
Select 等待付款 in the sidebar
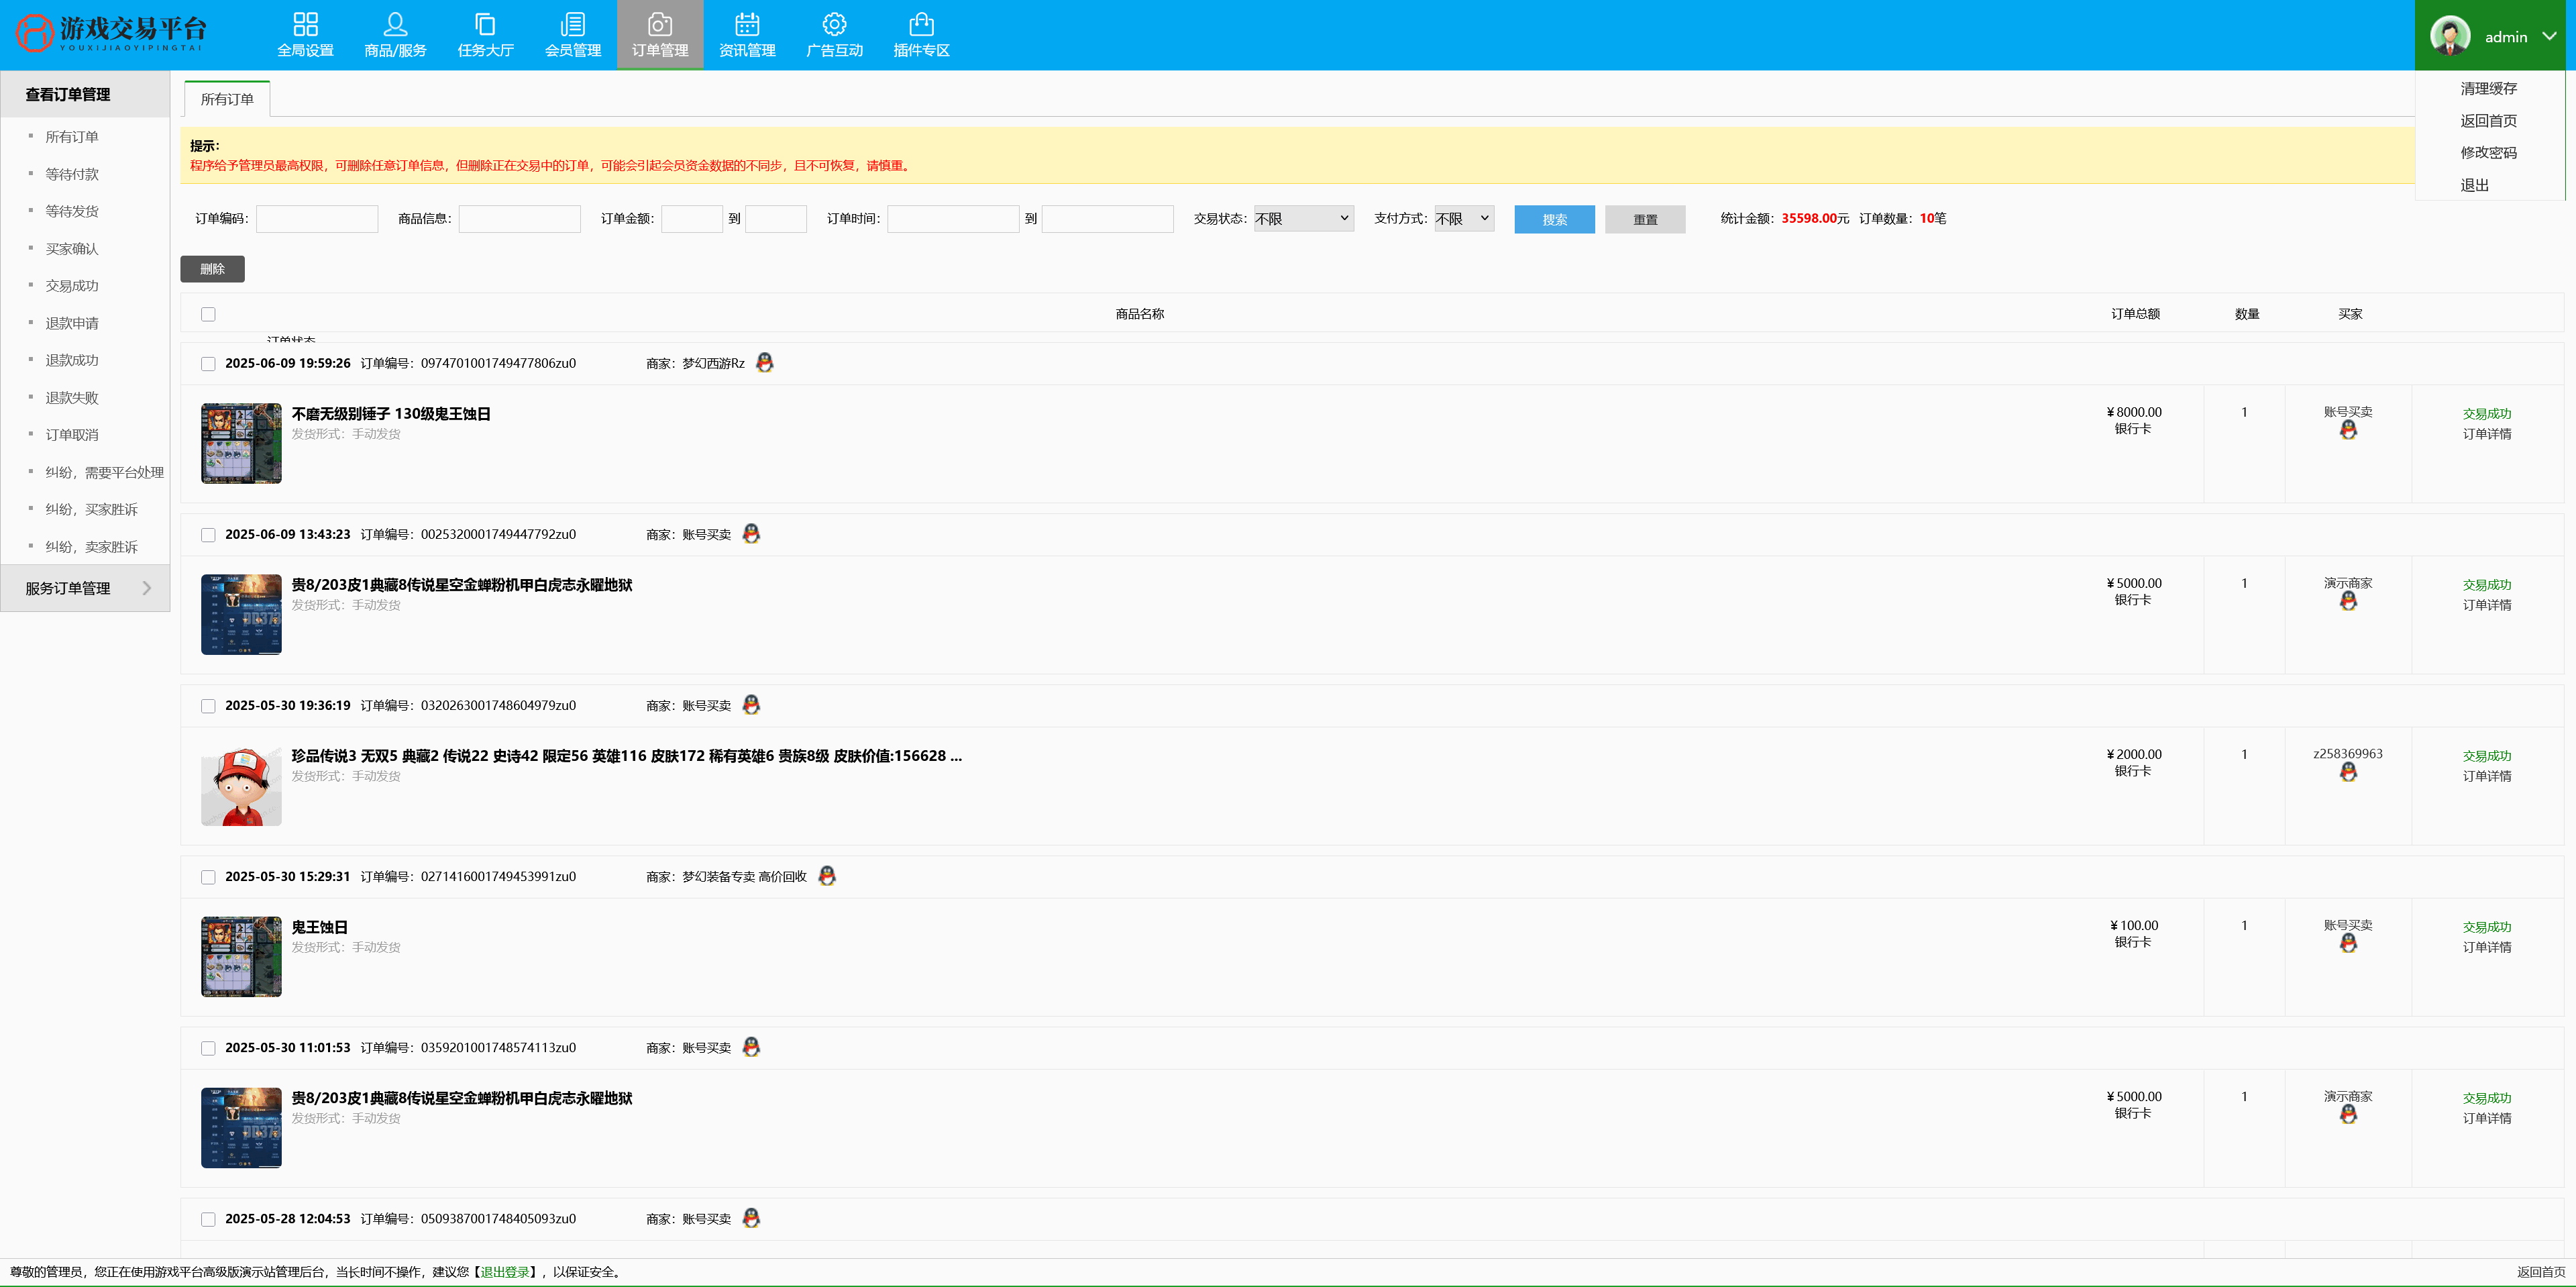pyautogui.click(x=72, y=174)
